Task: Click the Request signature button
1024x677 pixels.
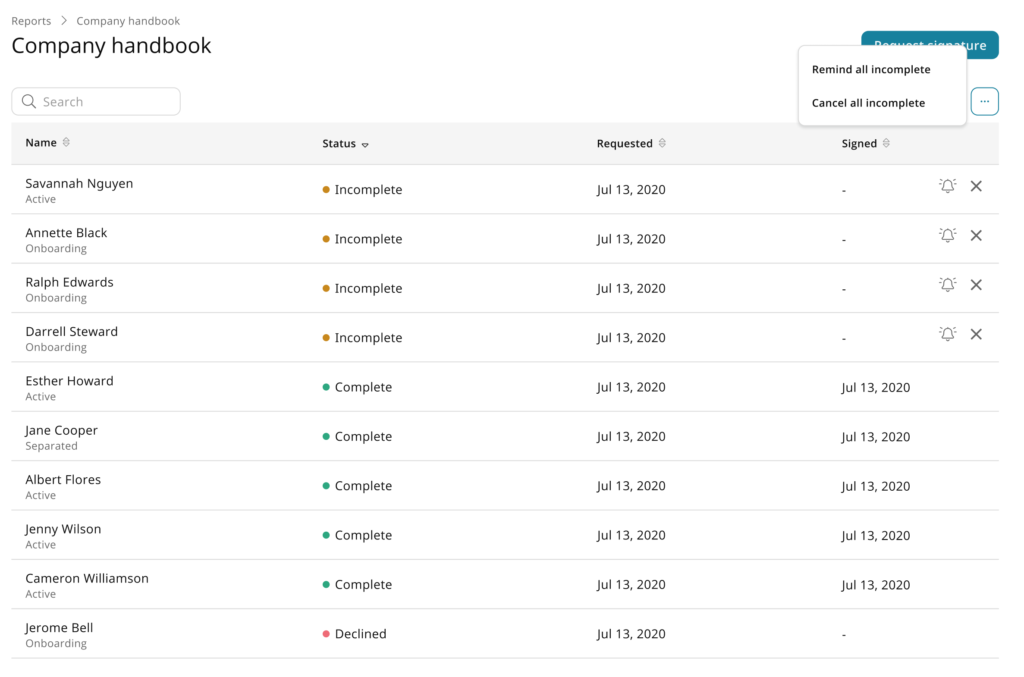Action: pos(929,44)
